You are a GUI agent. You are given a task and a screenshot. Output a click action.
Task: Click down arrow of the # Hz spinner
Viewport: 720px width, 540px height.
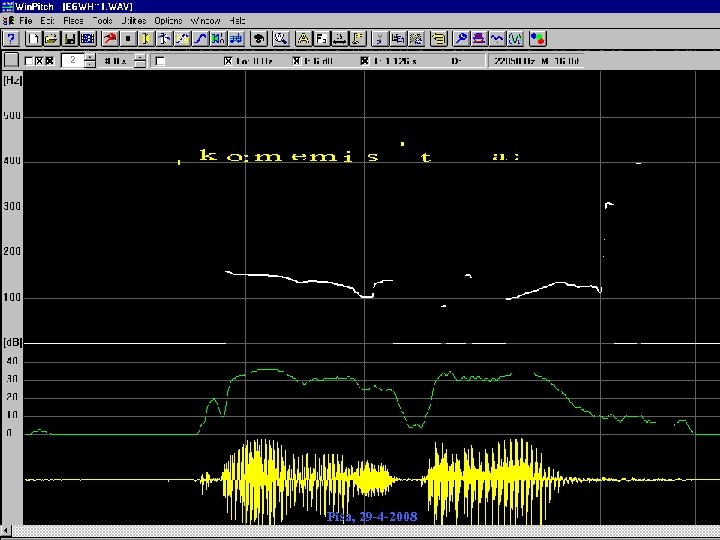(141, 64)
